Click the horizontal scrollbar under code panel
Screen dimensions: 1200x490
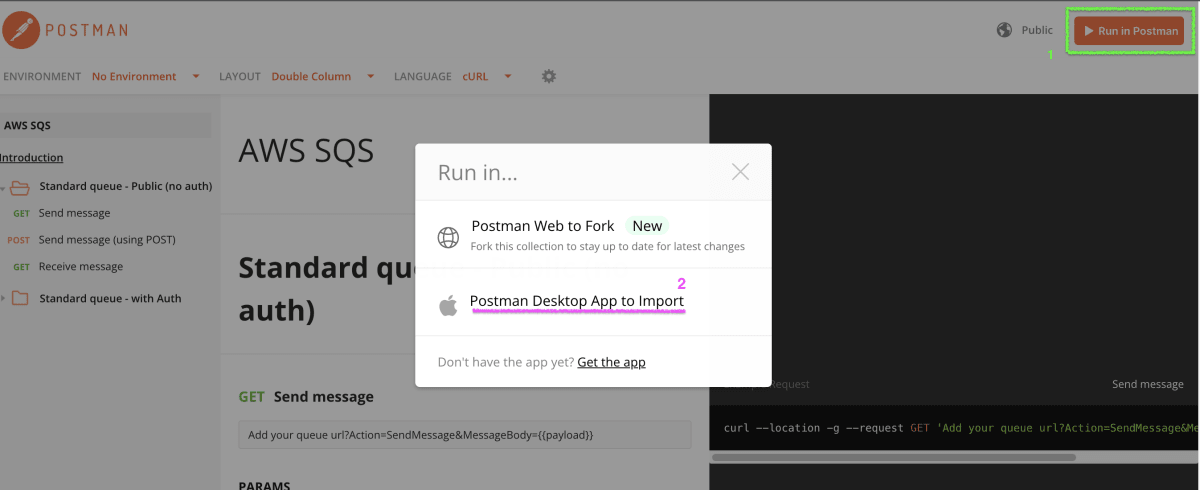click(893, 457)
